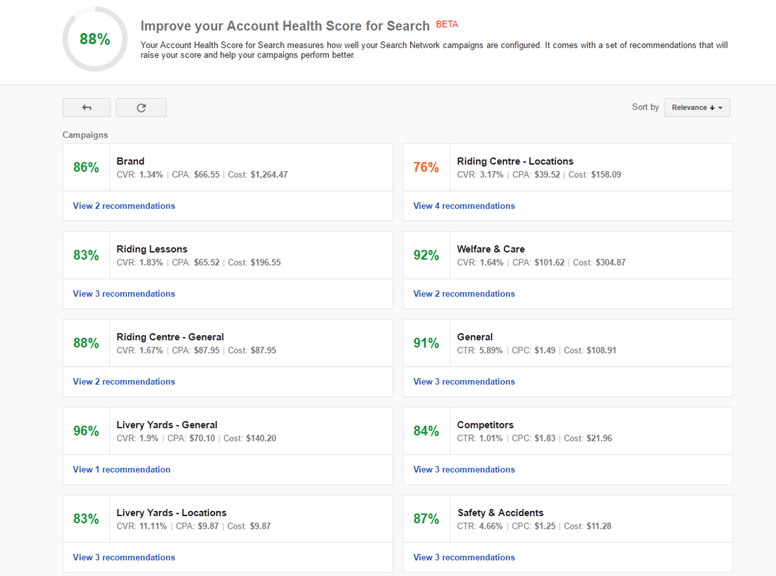
Task: Select the Brand campaign title
Action: tap(130, 161)
